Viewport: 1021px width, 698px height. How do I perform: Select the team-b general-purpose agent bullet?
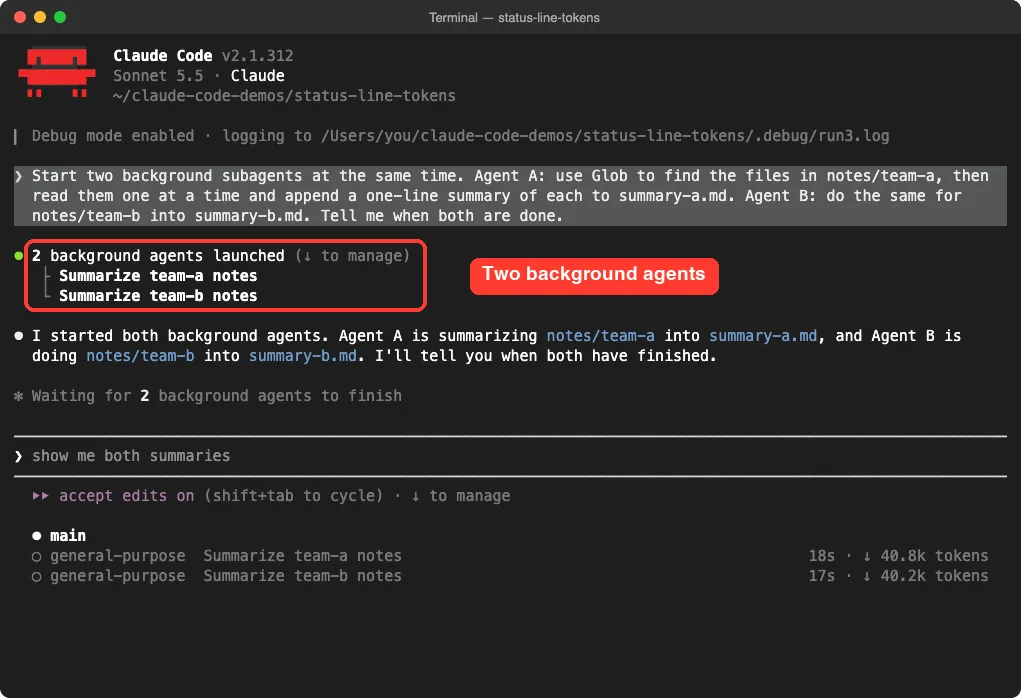pos(36,577)
